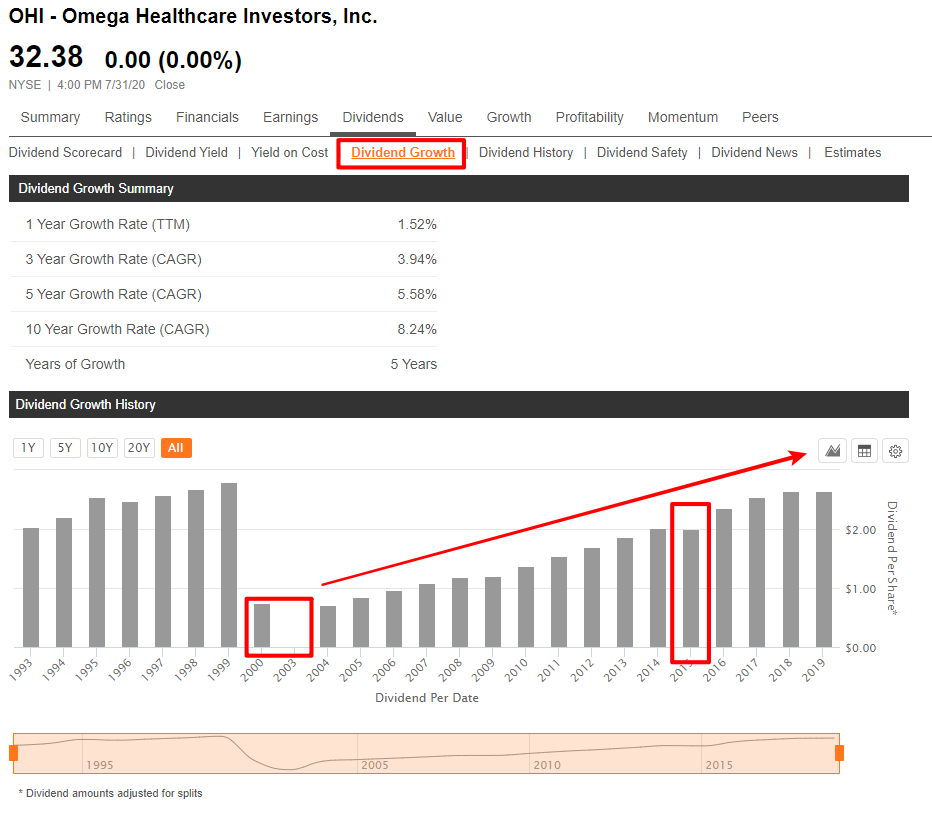Click 2010 label in range navigator

pyautogui.click(x=547, y=765)
